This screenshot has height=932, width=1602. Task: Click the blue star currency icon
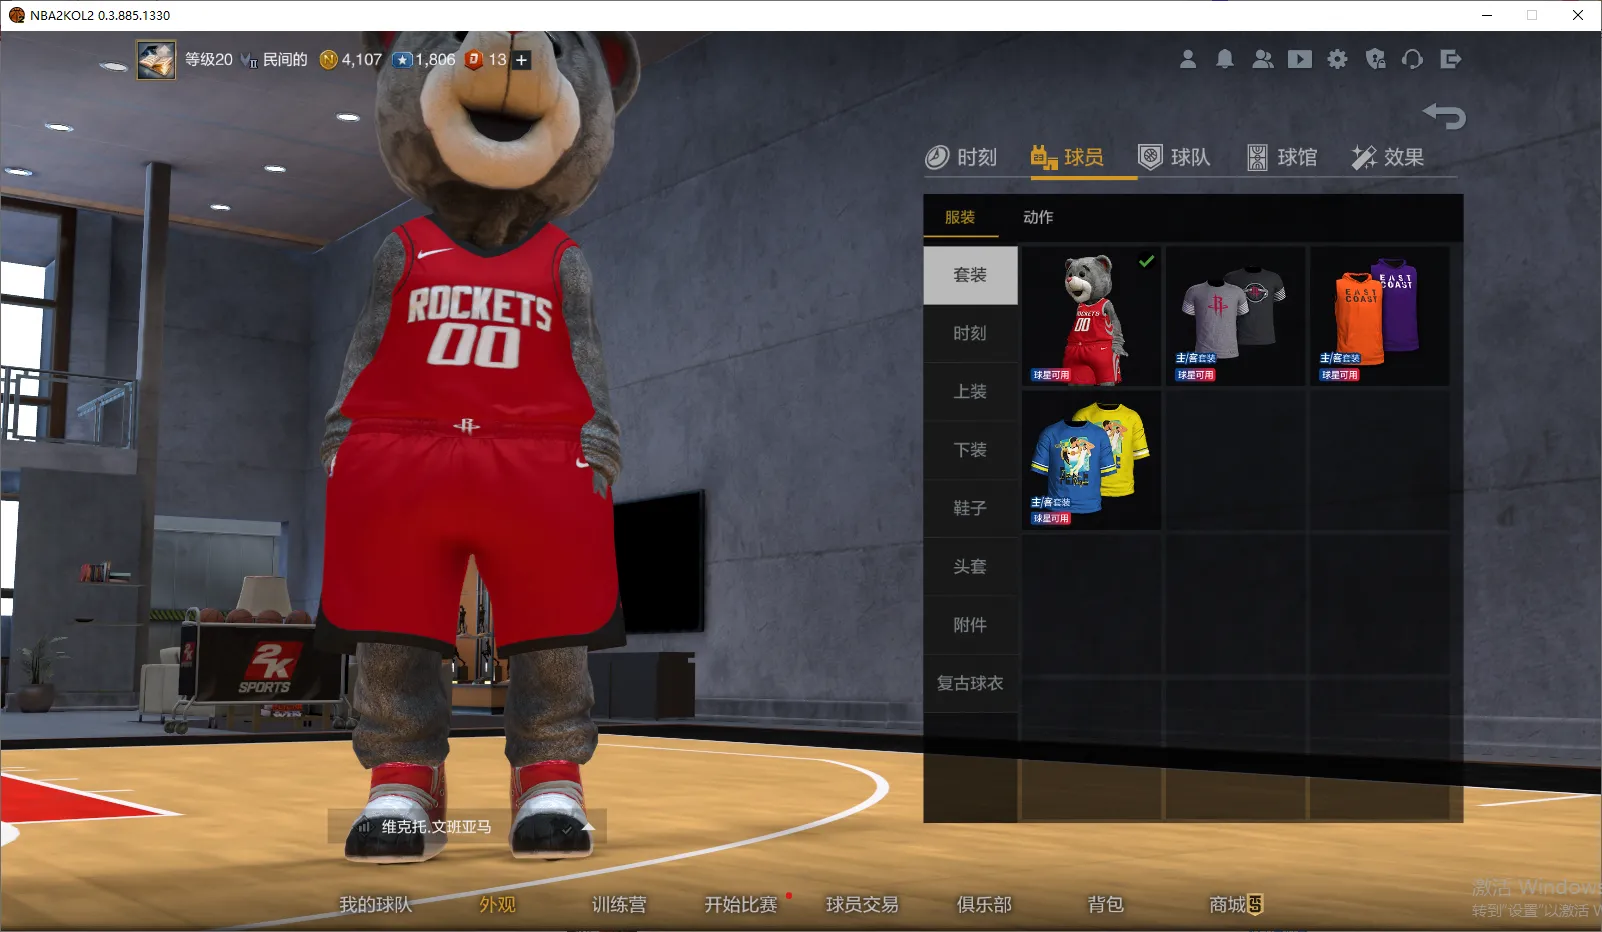pos(402,60)
